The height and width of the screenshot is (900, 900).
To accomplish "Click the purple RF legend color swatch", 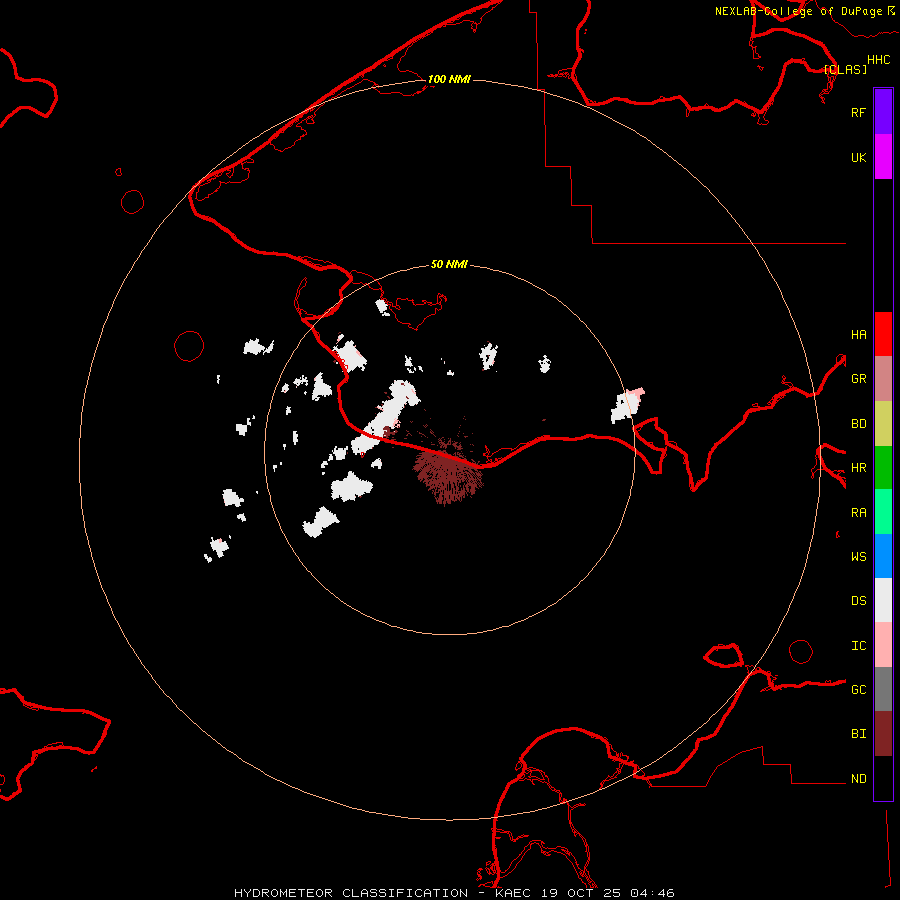I will pos(883,112).
